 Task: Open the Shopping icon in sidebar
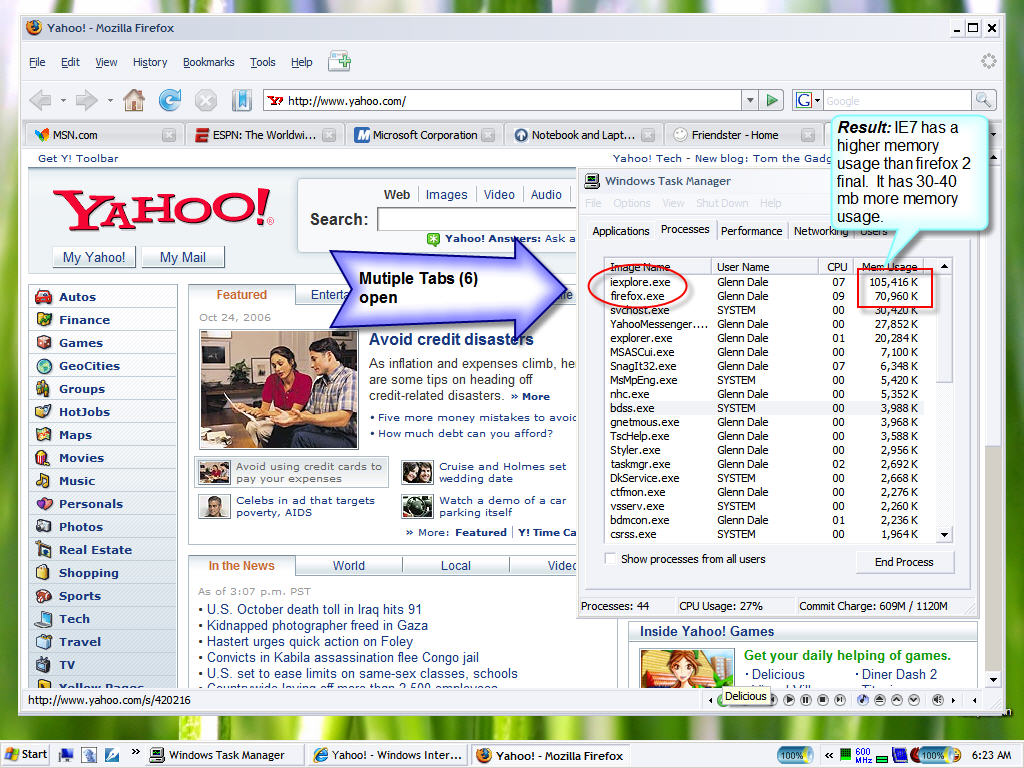pyautogui.click(x=42, y=573)
